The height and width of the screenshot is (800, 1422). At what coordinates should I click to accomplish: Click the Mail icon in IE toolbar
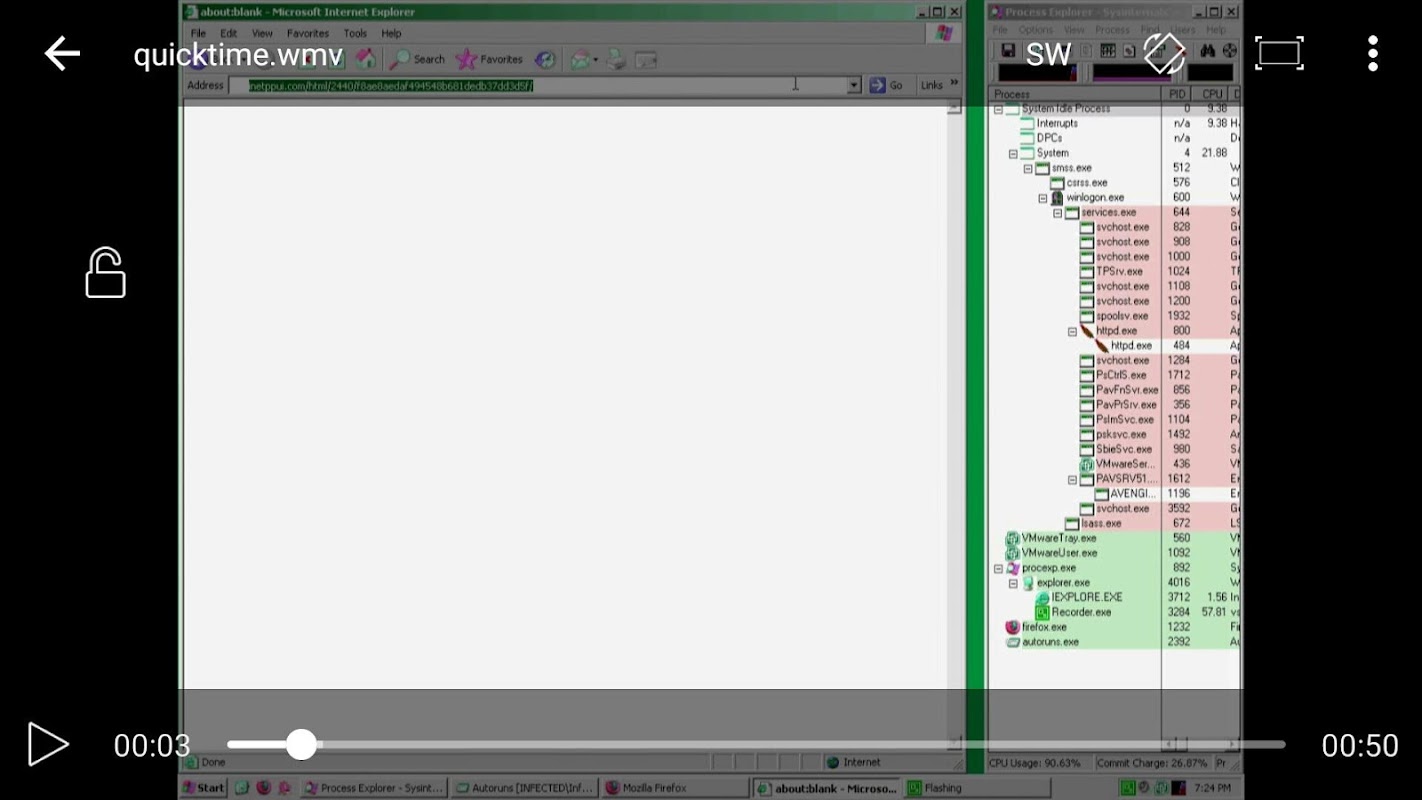582,60
